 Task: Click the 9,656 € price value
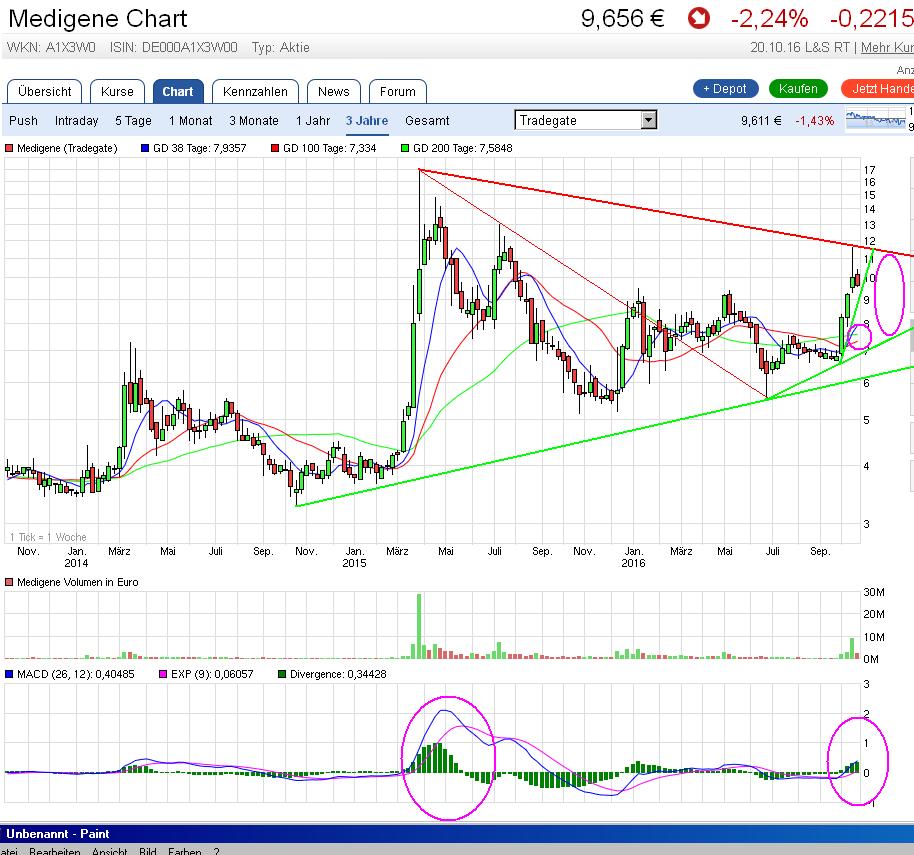[x=623, y=19]
